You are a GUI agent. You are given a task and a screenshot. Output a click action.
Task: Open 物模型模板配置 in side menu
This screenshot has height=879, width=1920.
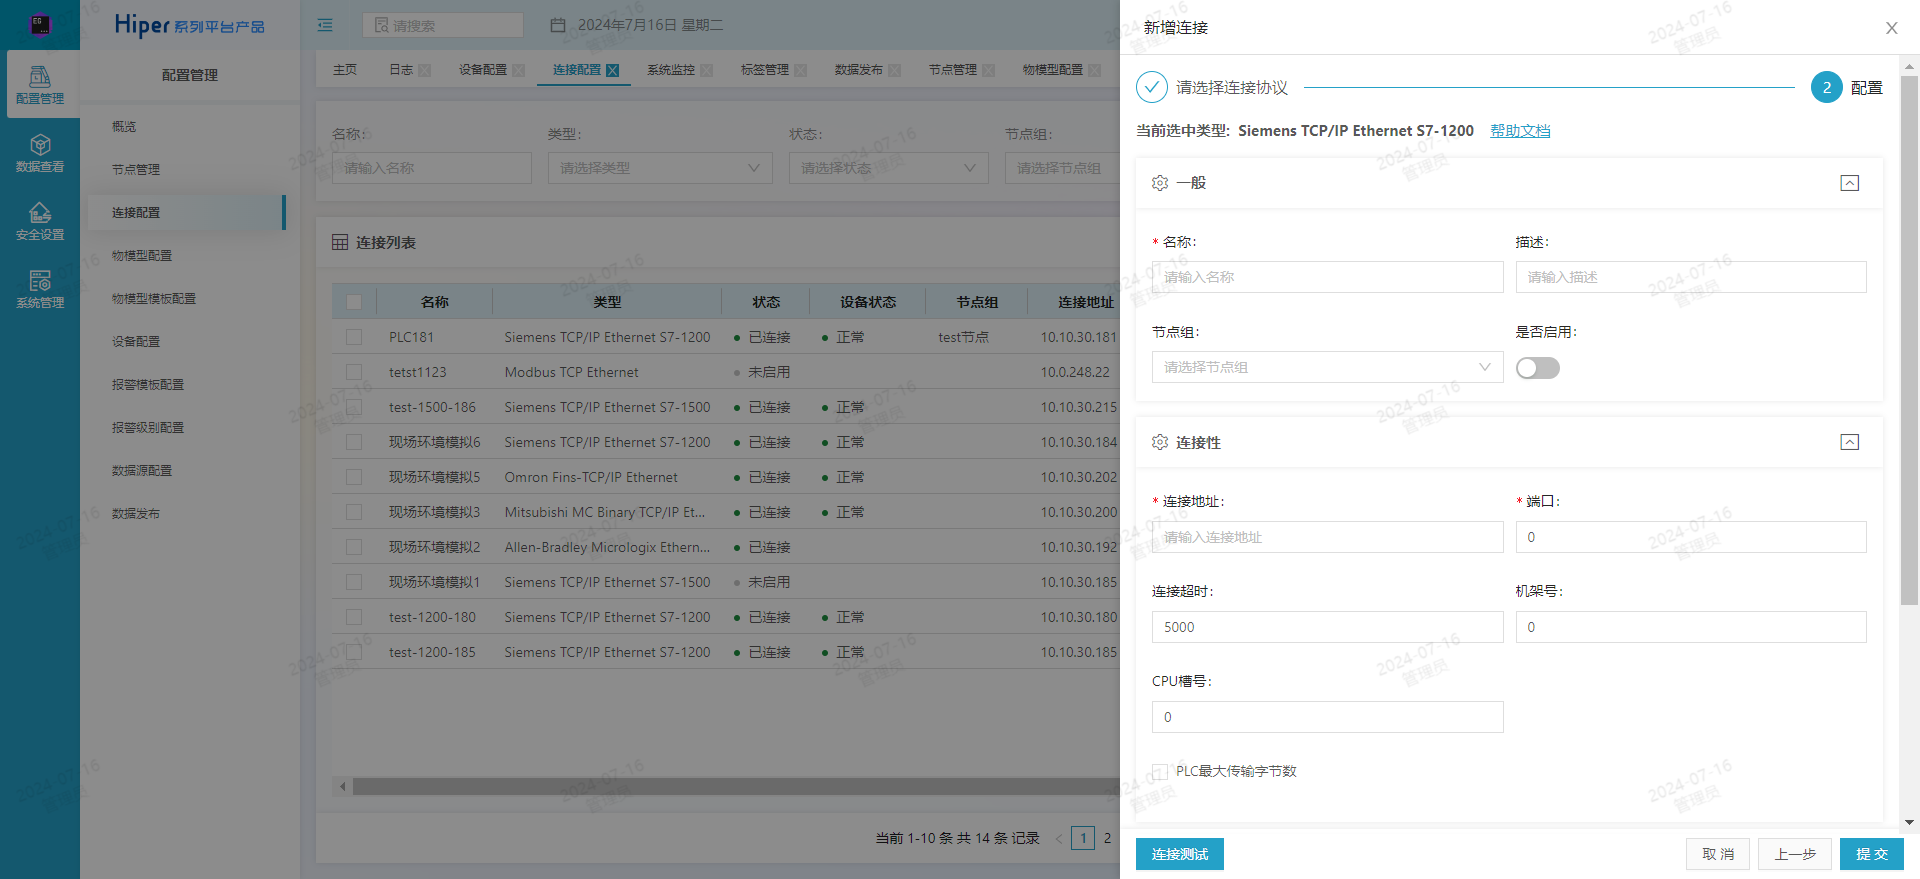(x=154, y=299)
